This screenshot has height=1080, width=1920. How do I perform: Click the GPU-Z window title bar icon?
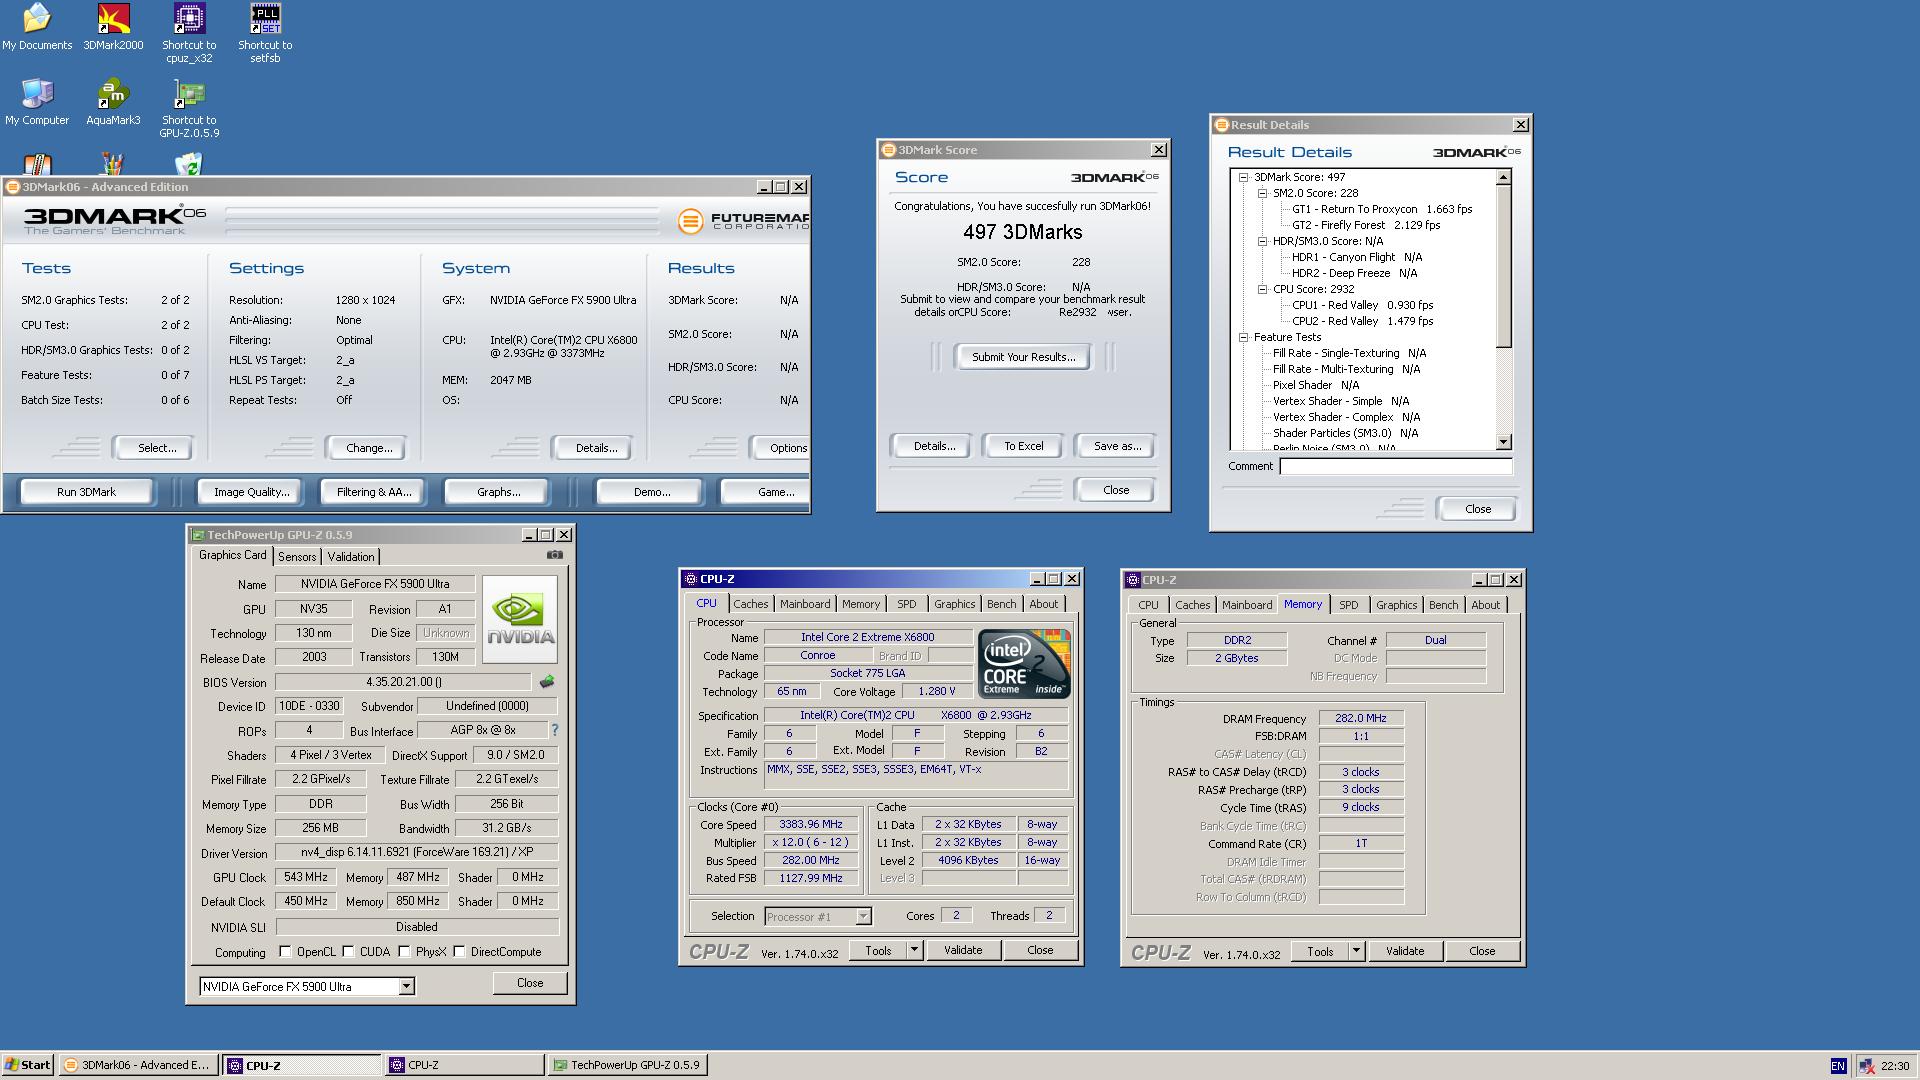coord(198,535)
